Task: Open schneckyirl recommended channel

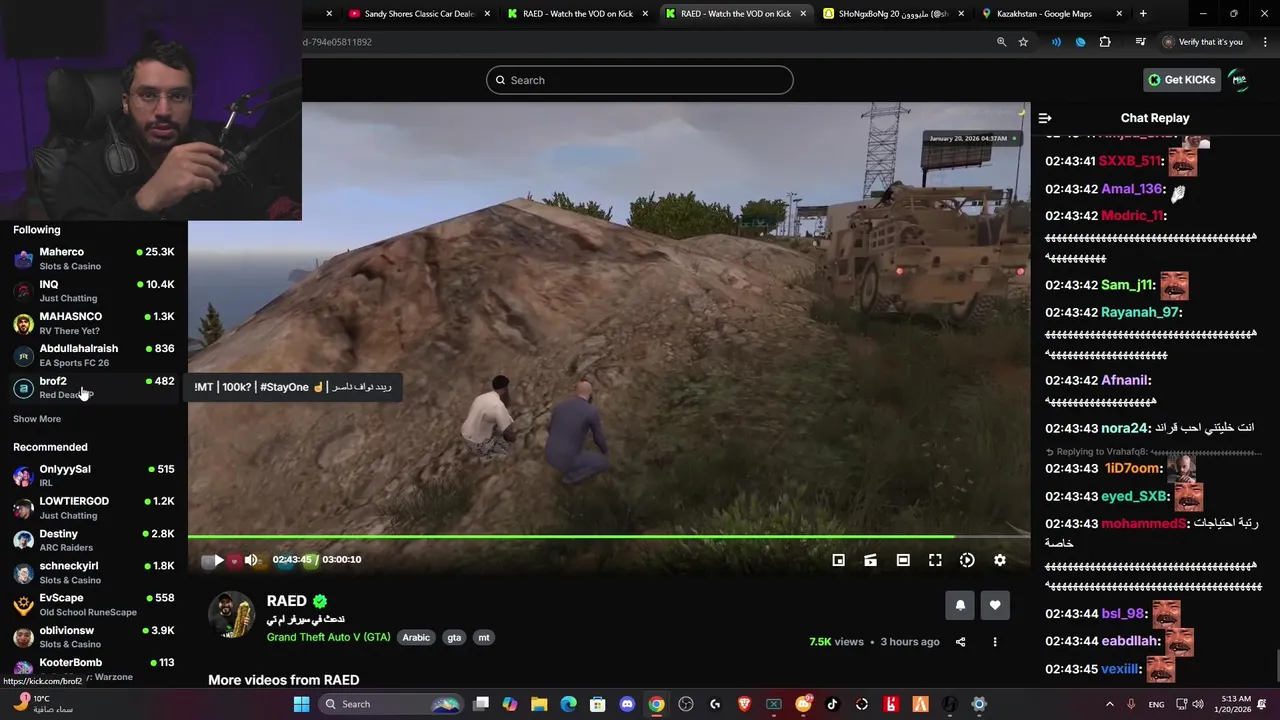Action: coord(94,573)
